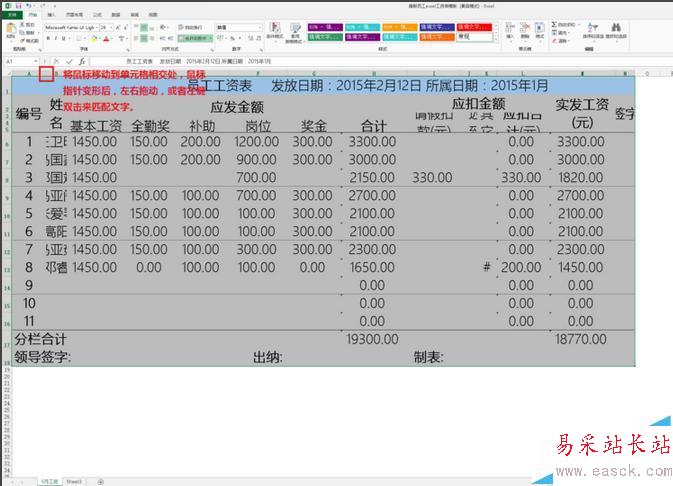The width and height of the screenshot is (673, 486).
Task: Open the number format dropdown
Action: [260, 27]
